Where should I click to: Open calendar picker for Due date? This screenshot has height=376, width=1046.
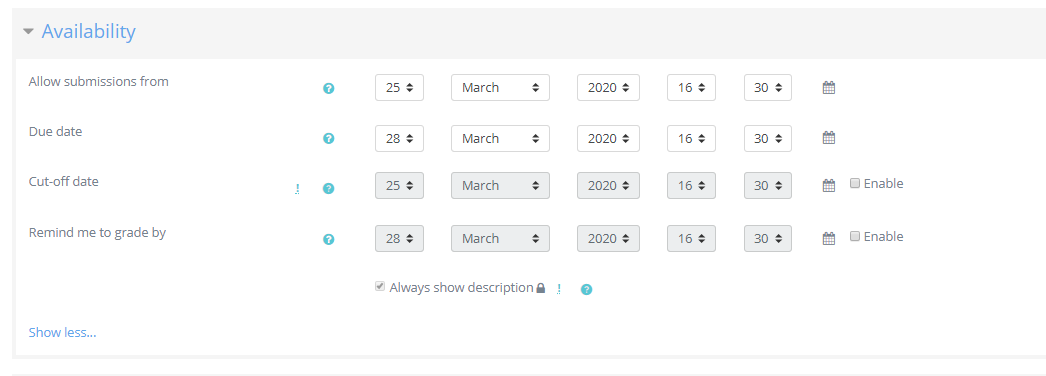point(829,138)
